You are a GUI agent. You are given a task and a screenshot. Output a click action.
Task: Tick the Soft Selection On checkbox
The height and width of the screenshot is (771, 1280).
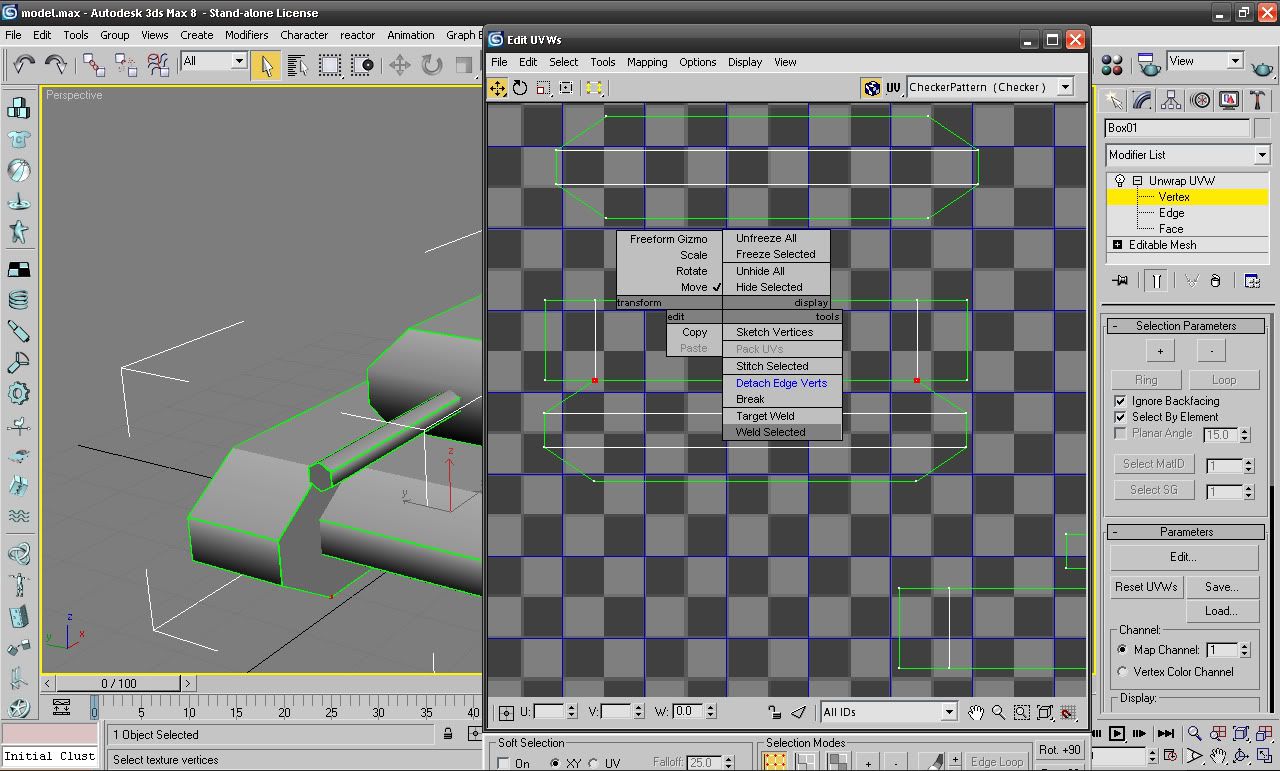pos(503,763)
